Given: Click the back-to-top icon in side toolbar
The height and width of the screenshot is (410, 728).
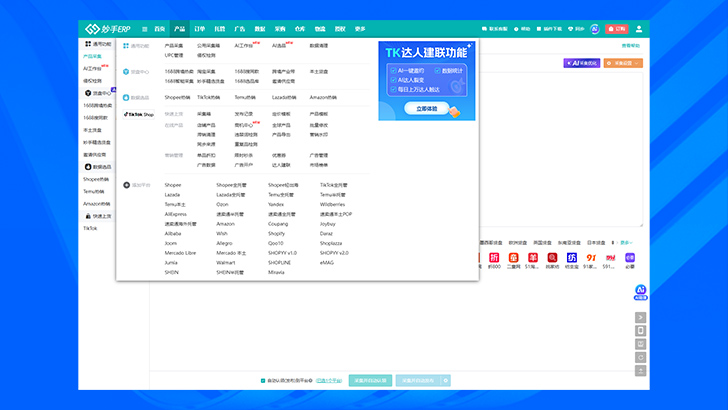Looking at the screenshot, I should (x=640, y=371).
